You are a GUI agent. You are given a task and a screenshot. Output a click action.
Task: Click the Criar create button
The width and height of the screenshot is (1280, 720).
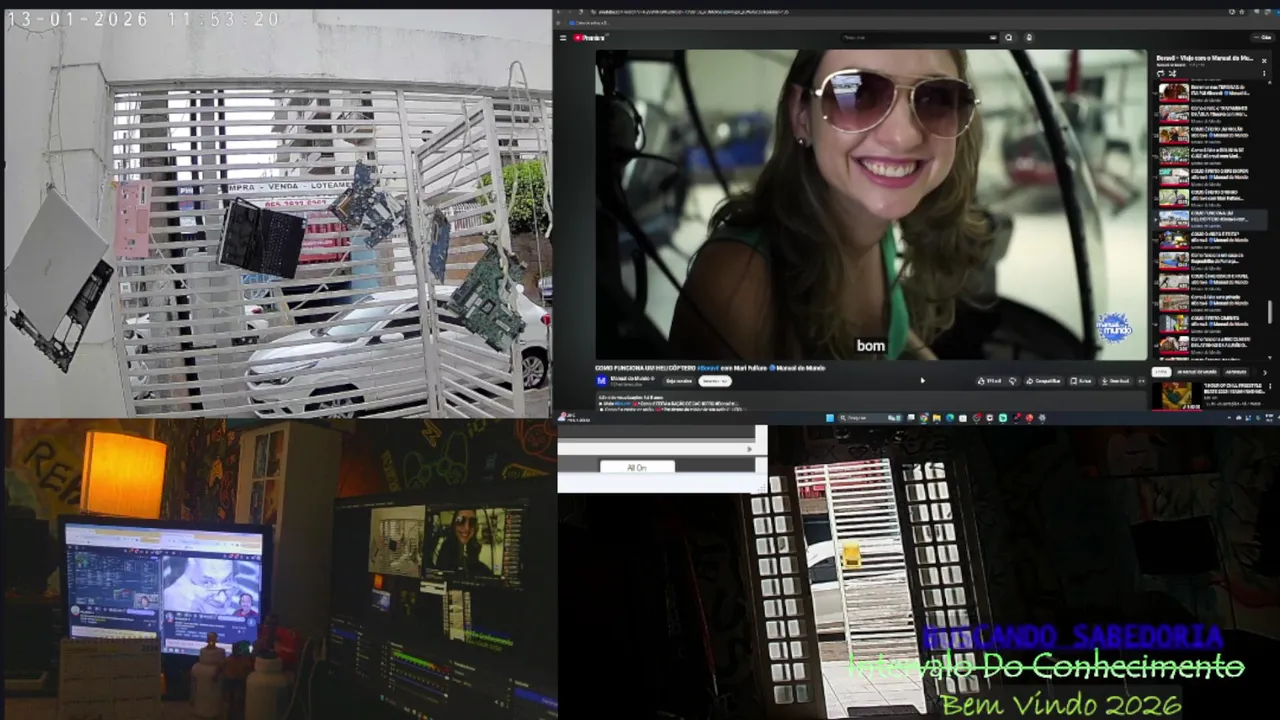[1261, 37]
